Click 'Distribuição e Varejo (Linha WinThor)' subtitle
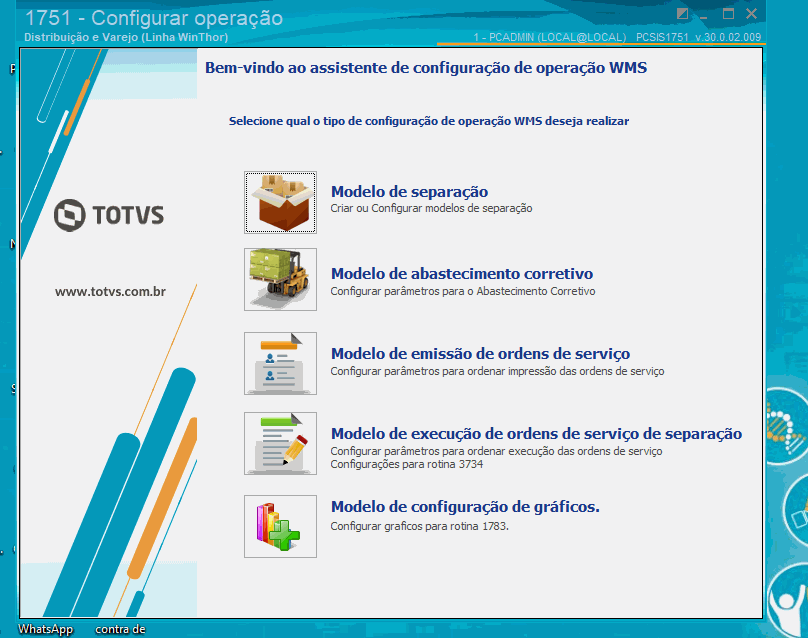 (x=126, y=37)
